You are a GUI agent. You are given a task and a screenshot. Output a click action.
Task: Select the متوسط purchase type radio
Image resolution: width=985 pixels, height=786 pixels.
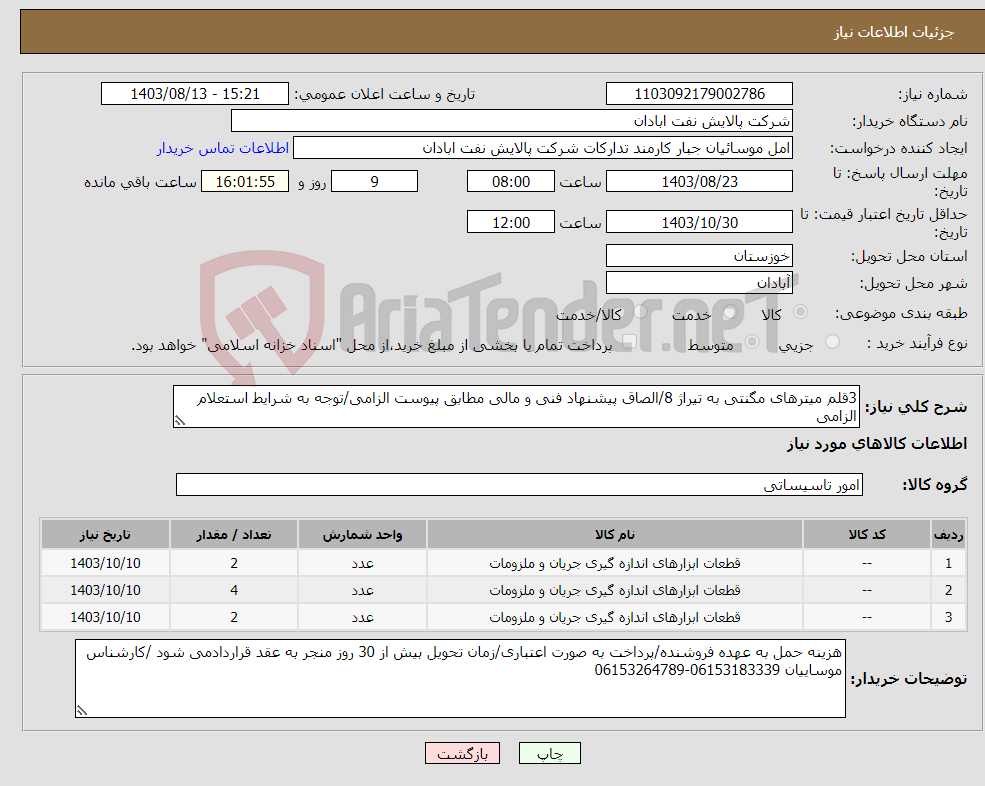pos(752,342)
